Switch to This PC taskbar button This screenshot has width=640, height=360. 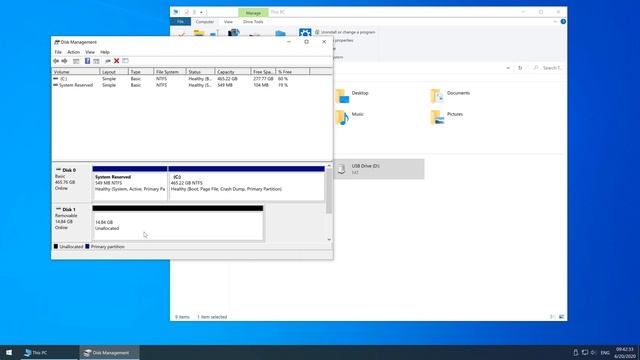tap(49, 353)
